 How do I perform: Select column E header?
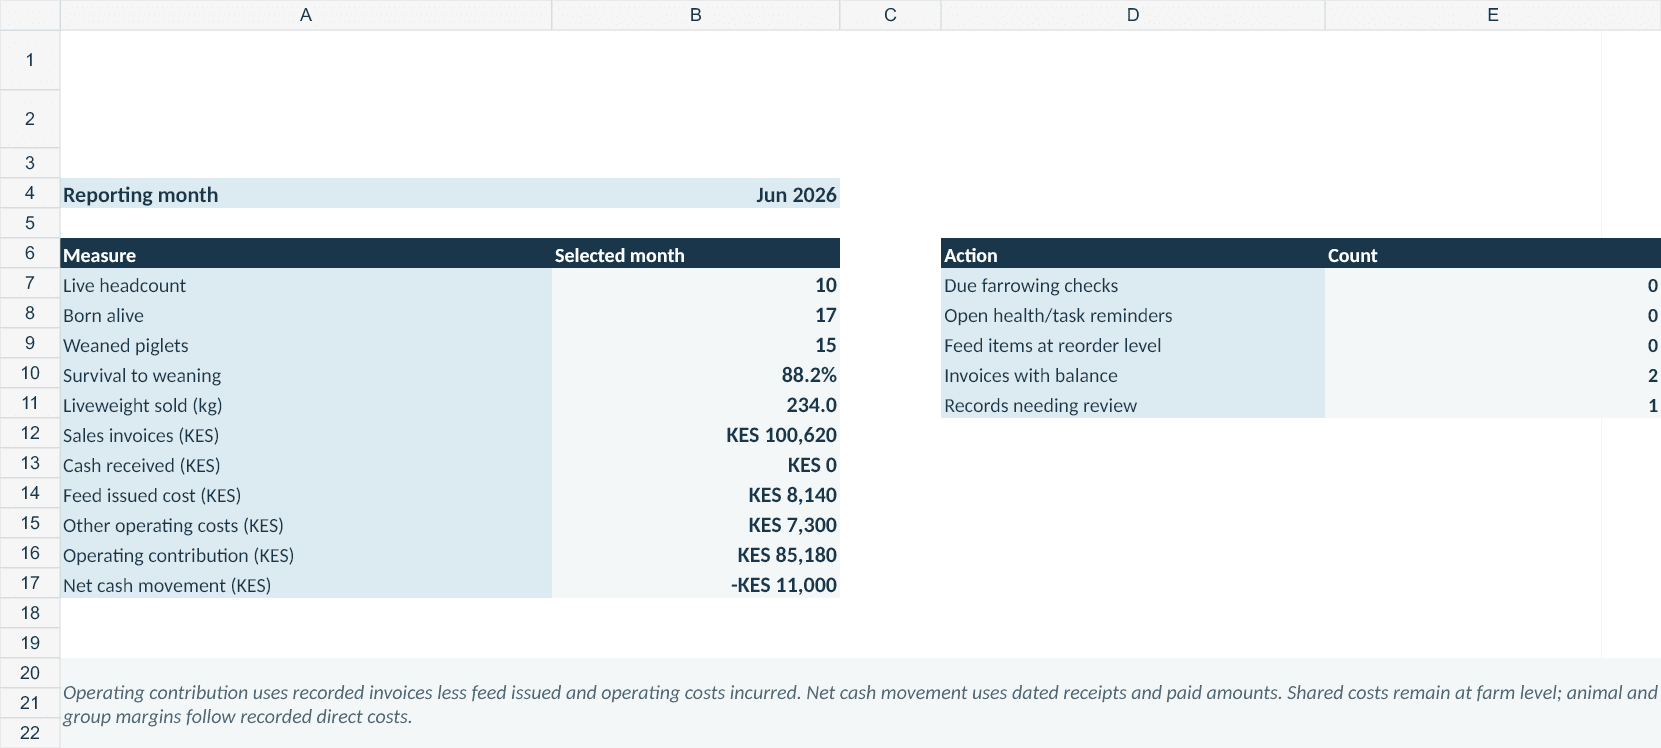[1493, 15]
